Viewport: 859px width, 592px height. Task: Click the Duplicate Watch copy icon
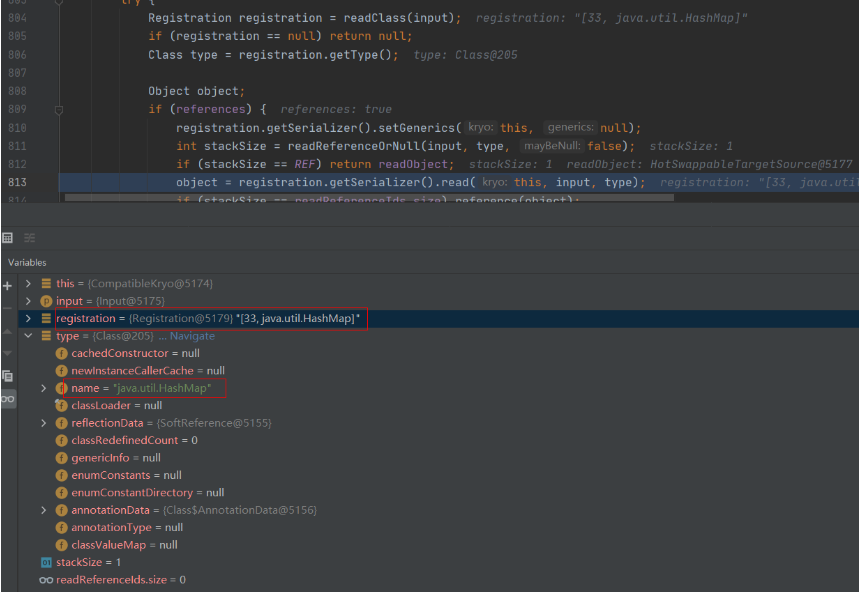coord(8,376)
